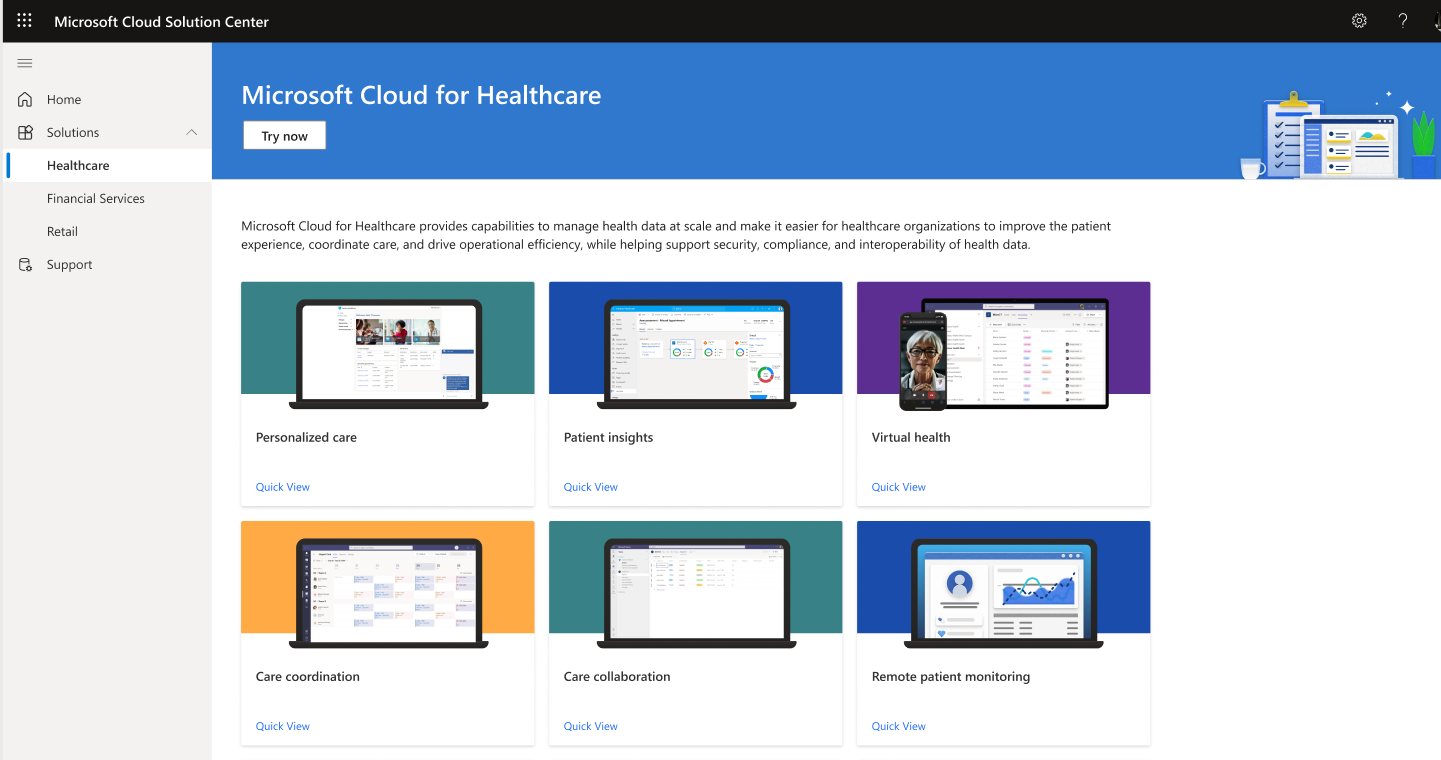Image resolution: width=1441 pixels, height=760 pixels.
Task: Click the Care collaboration title
Action: pyautogui.click(x=617, y=676)
